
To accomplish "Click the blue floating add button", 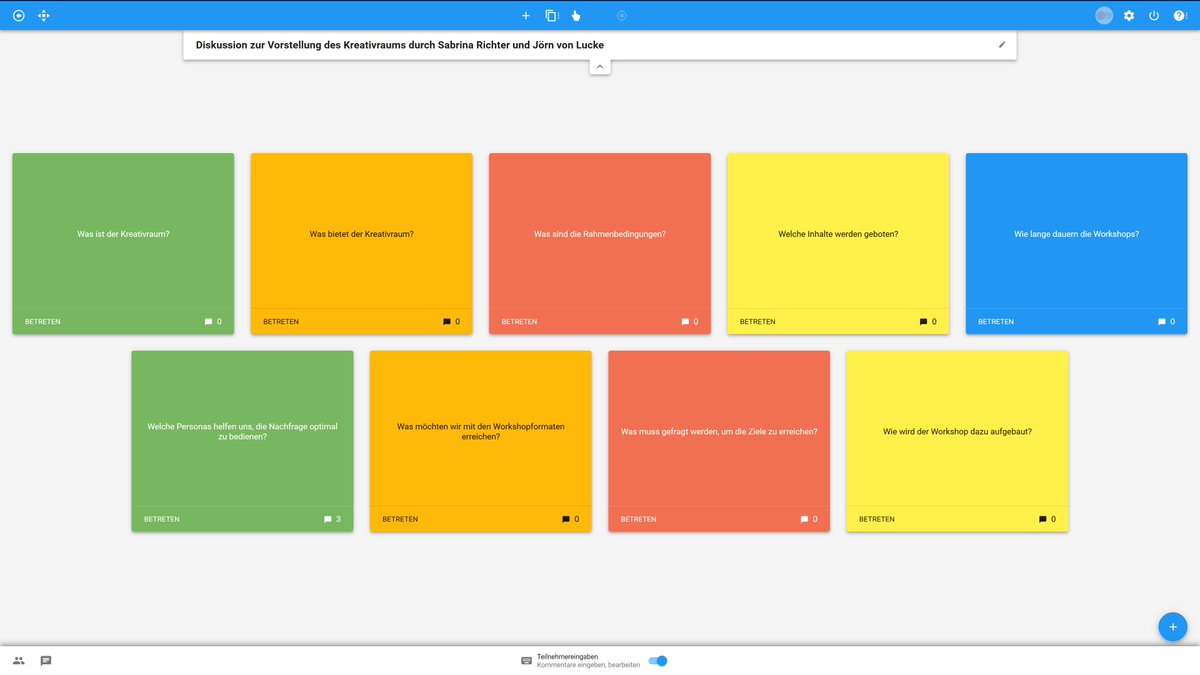I will [x=1173, y=626].
